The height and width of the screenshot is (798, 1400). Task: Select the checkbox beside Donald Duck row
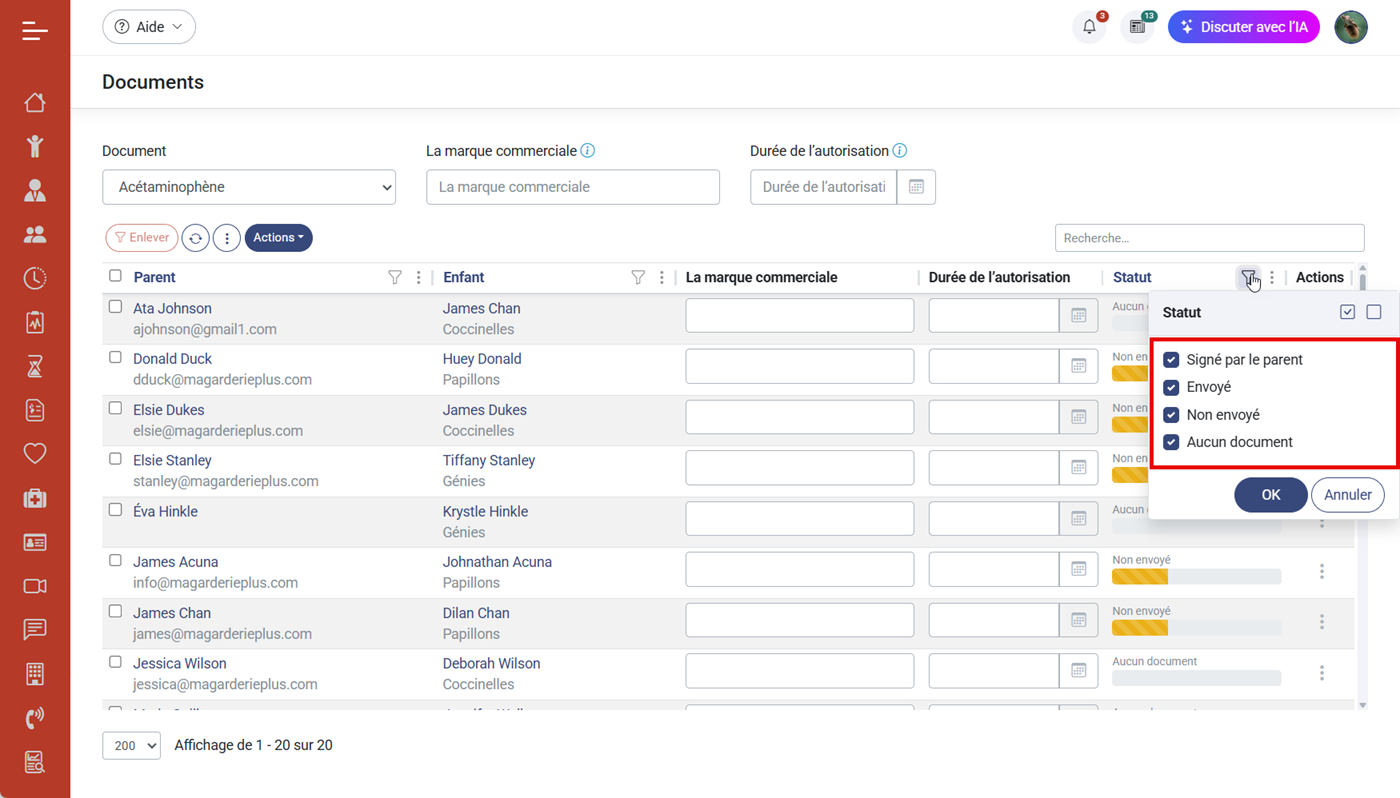[115, 358]
